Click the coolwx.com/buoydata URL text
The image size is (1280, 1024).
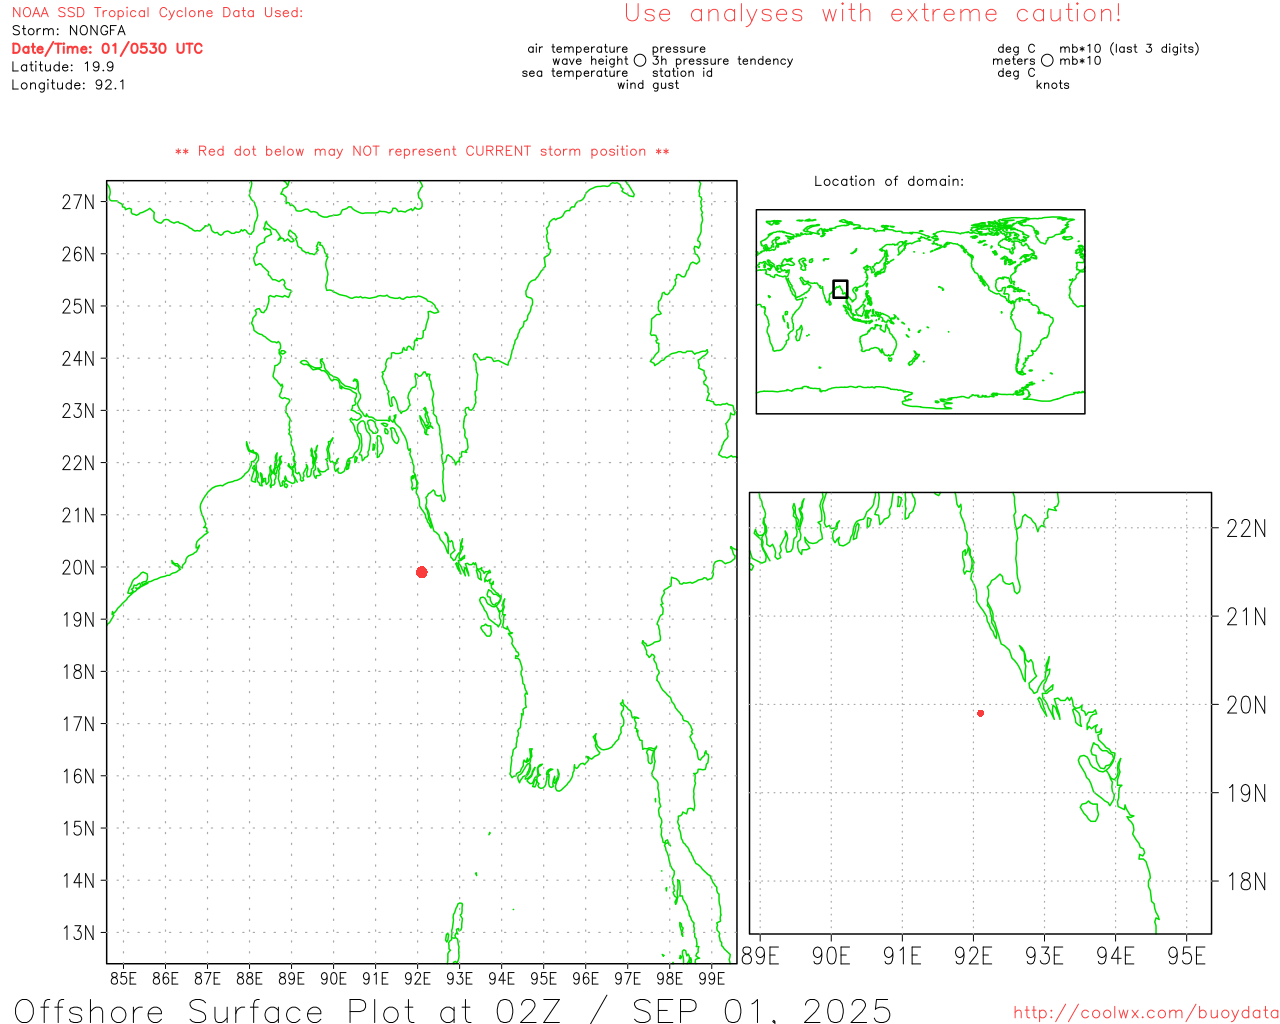1146,1013
